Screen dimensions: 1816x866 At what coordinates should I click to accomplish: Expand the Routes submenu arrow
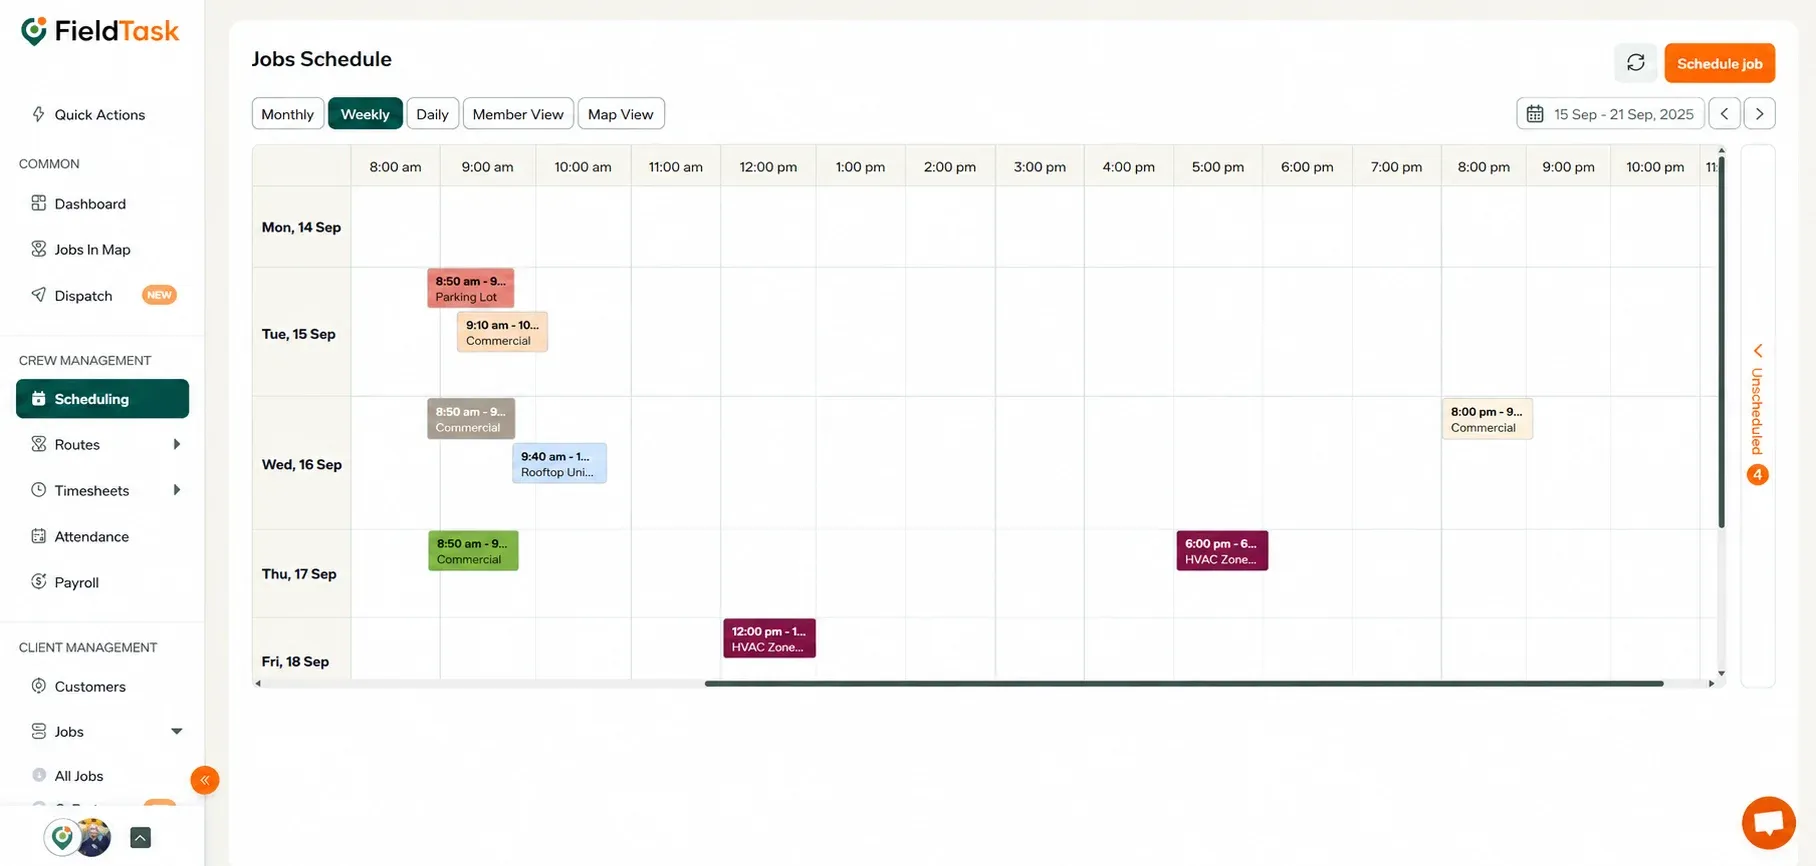click(176, 444)
